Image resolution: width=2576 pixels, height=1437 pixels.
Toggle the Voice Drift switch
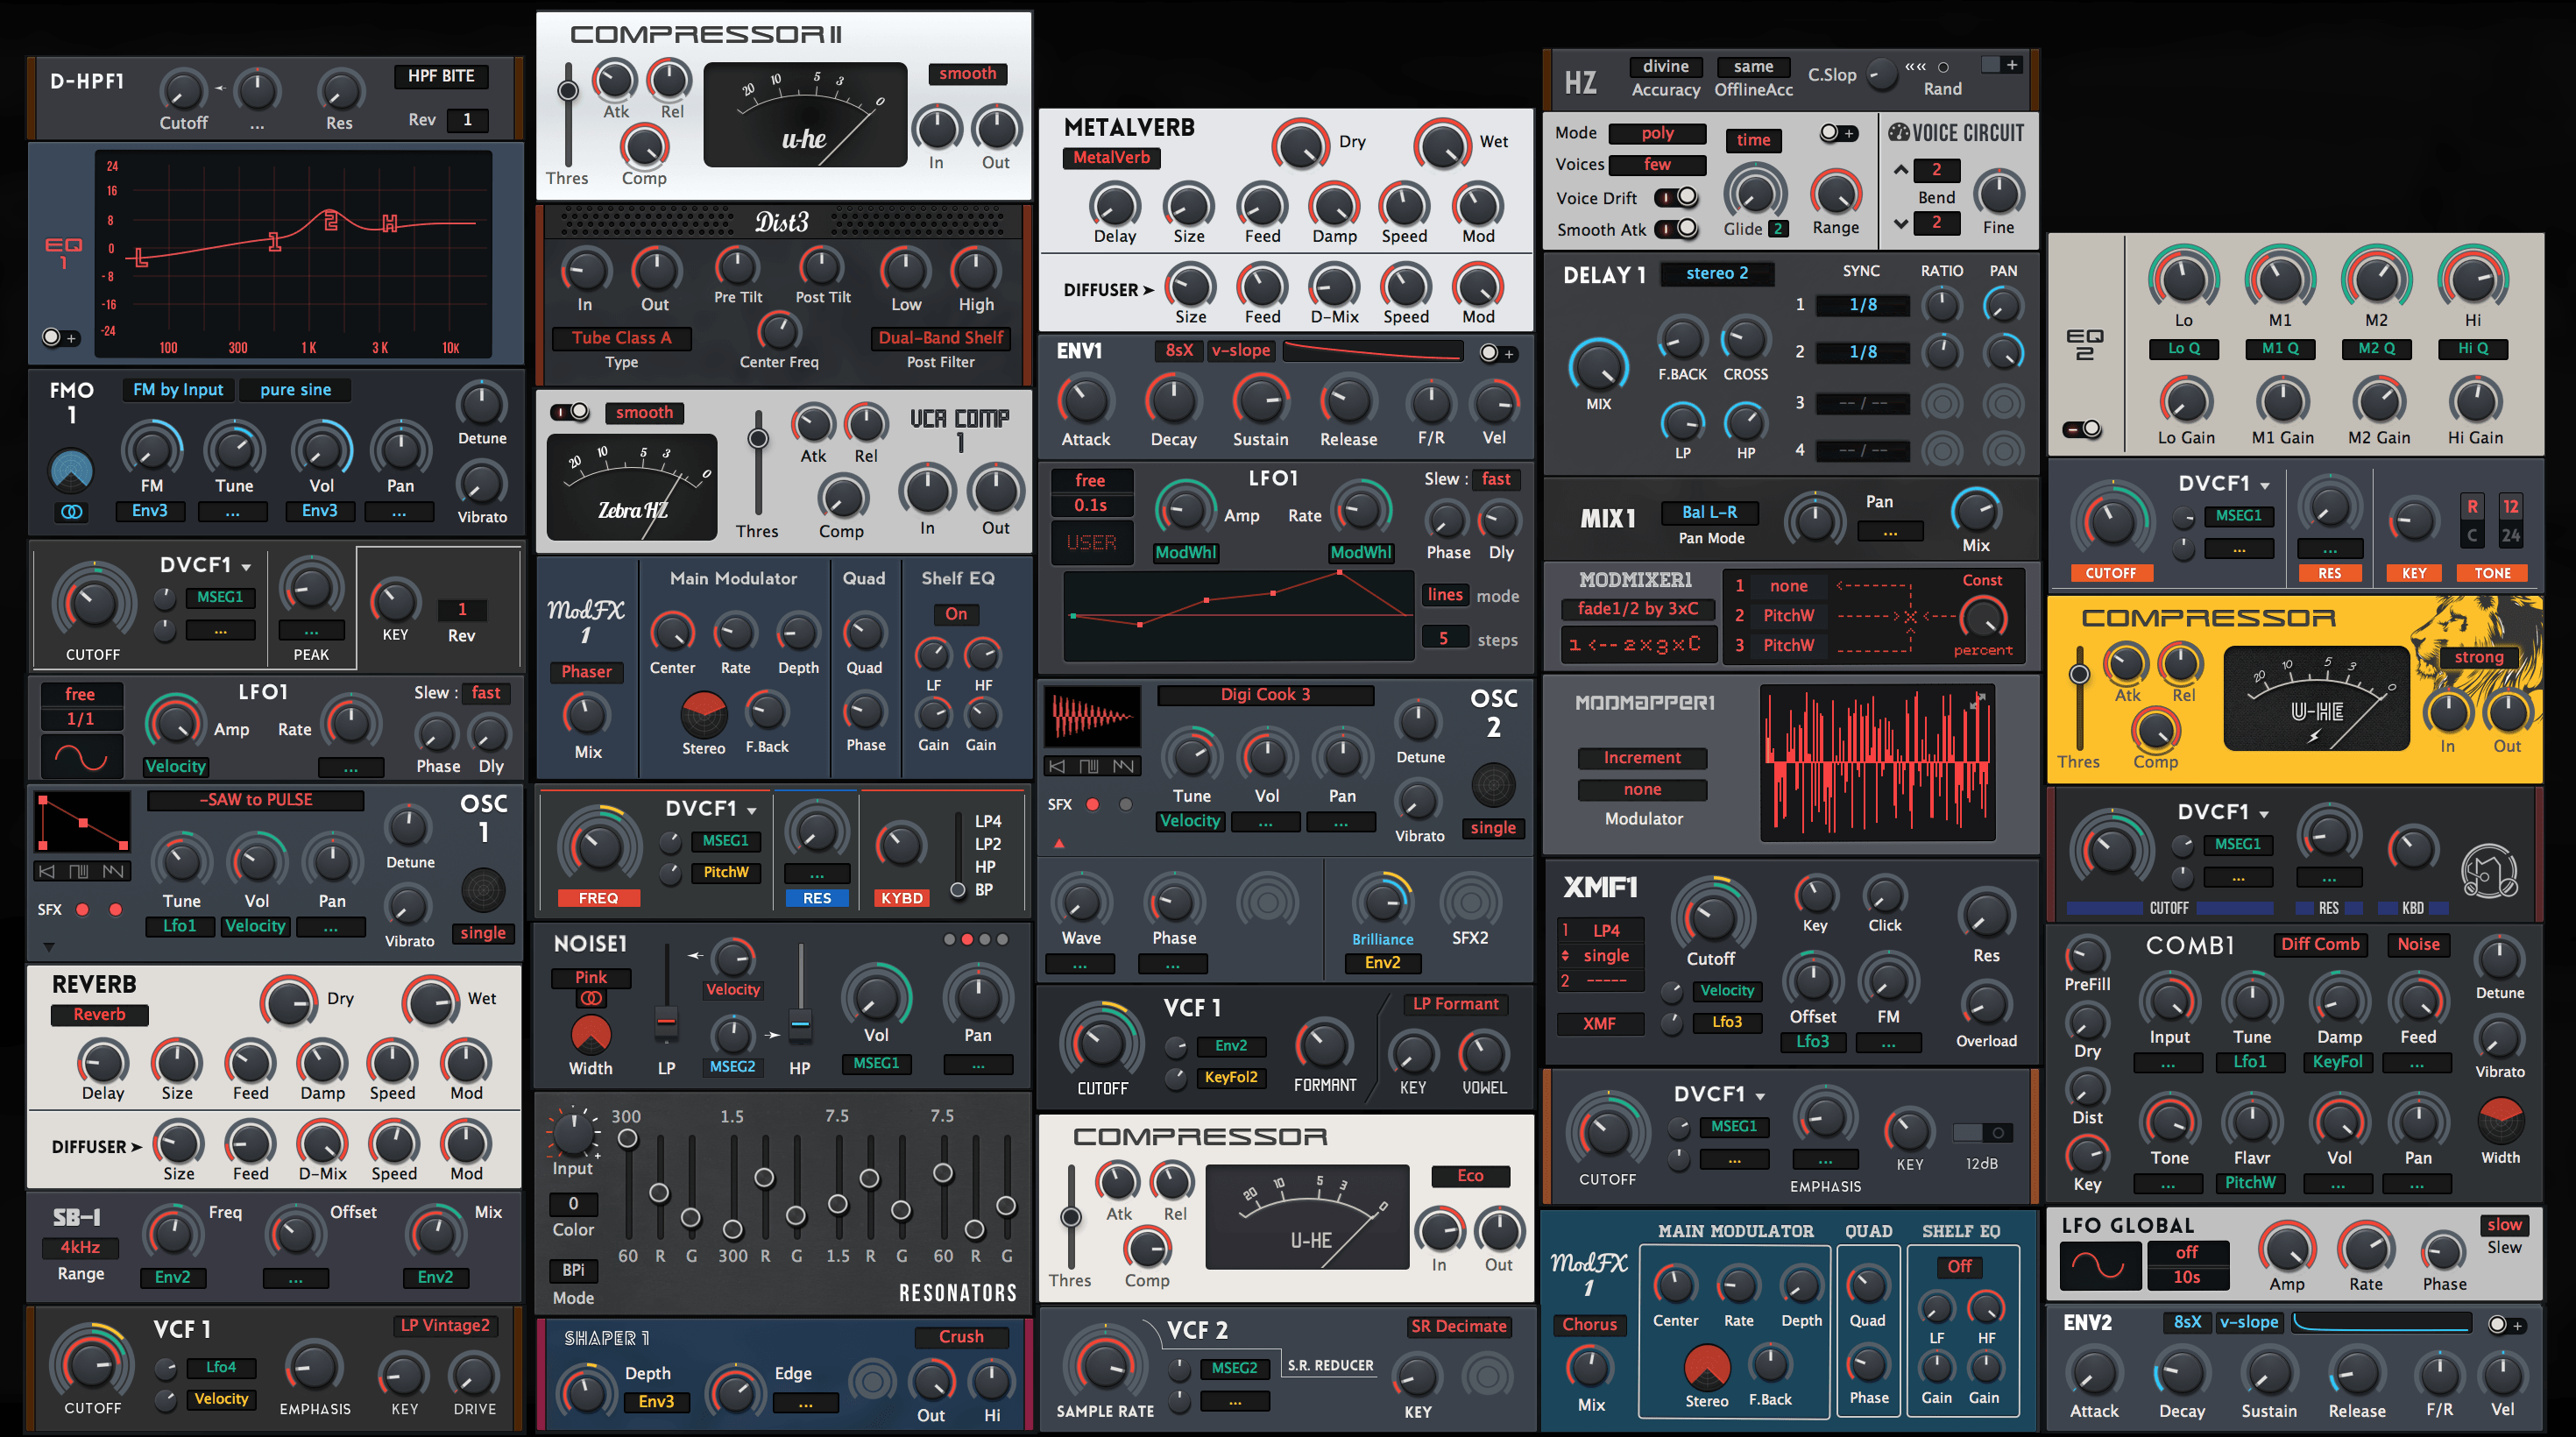(x=1676, y=198)
